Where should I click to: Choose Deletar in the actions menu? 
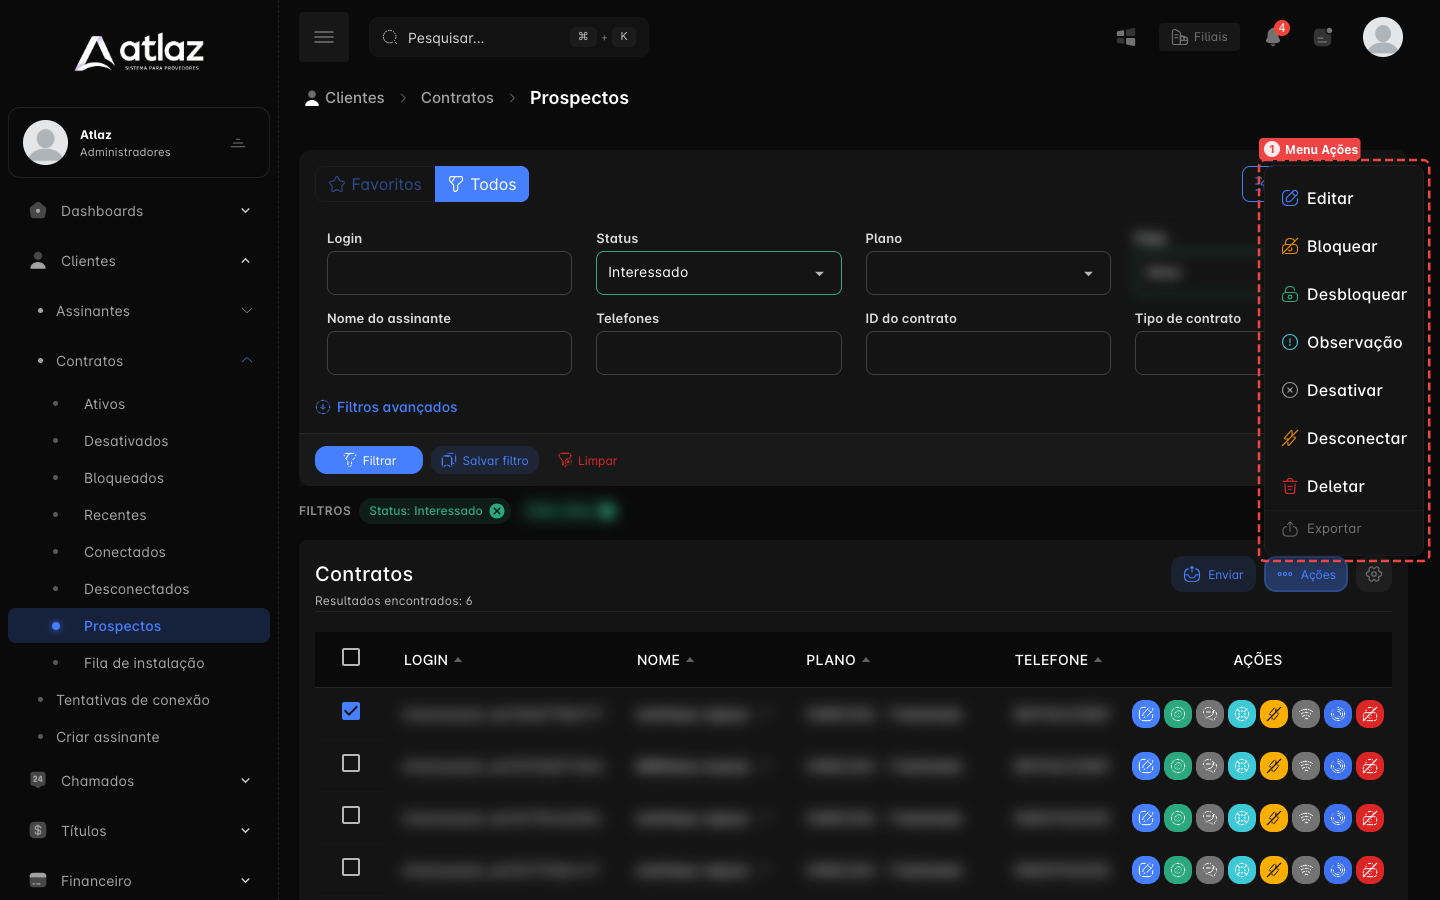pyautogui.click(x=1344, y=486)
